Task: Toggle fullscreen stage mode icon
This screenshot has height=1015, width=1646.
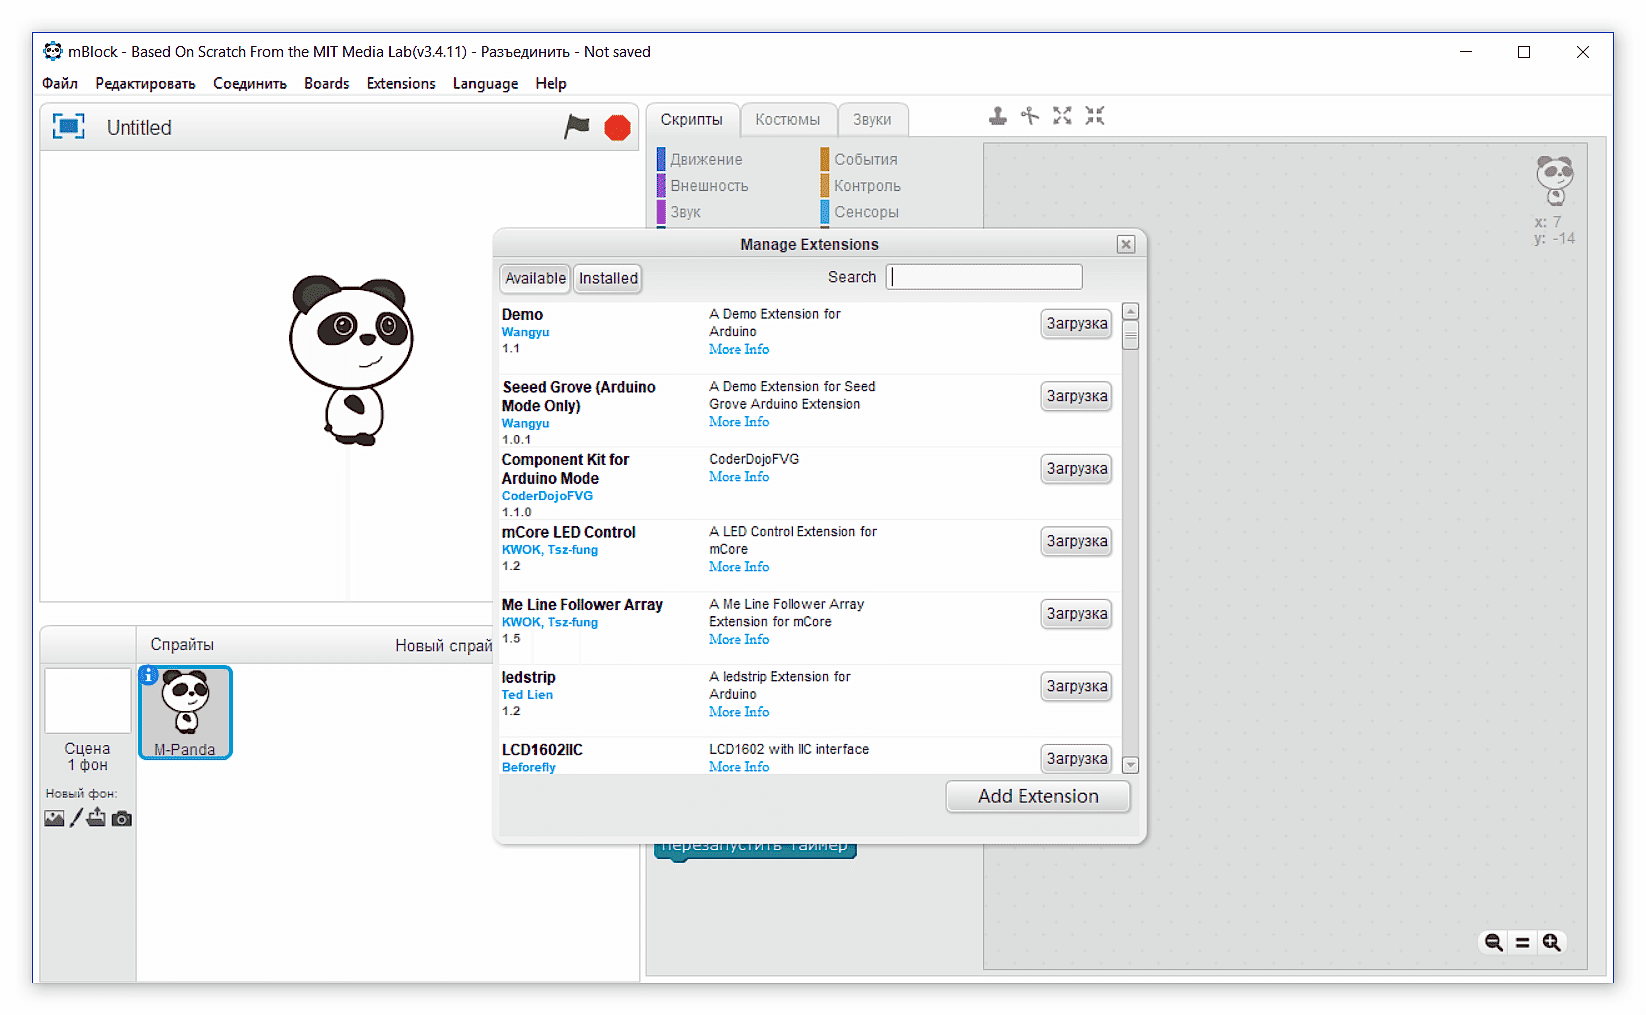Action: (x=68, y=127)
